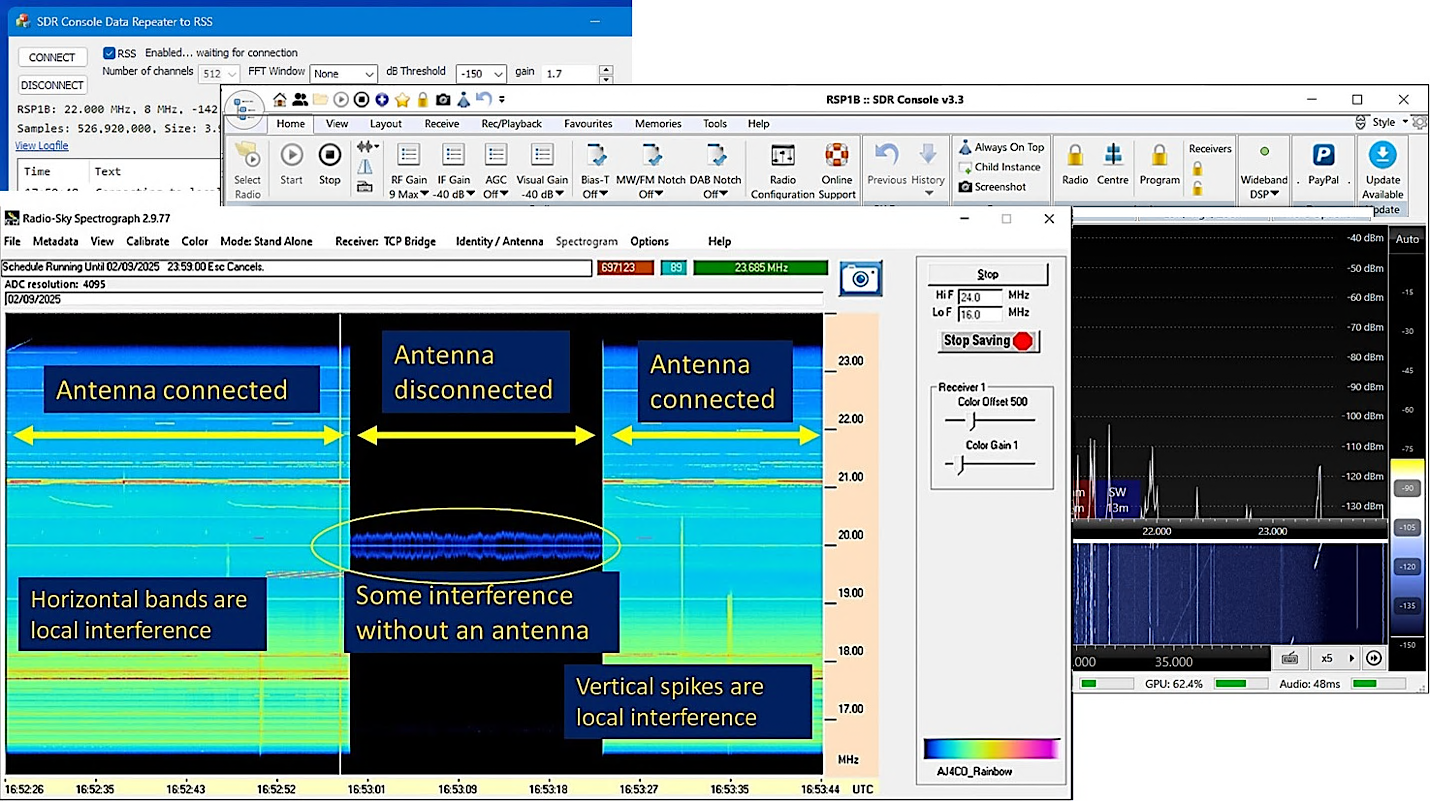Image resolution: width=1430 pixels, height=801 pixels.
Task: Toggle the lower Receivers padlock
Action: click(1198, 188)
